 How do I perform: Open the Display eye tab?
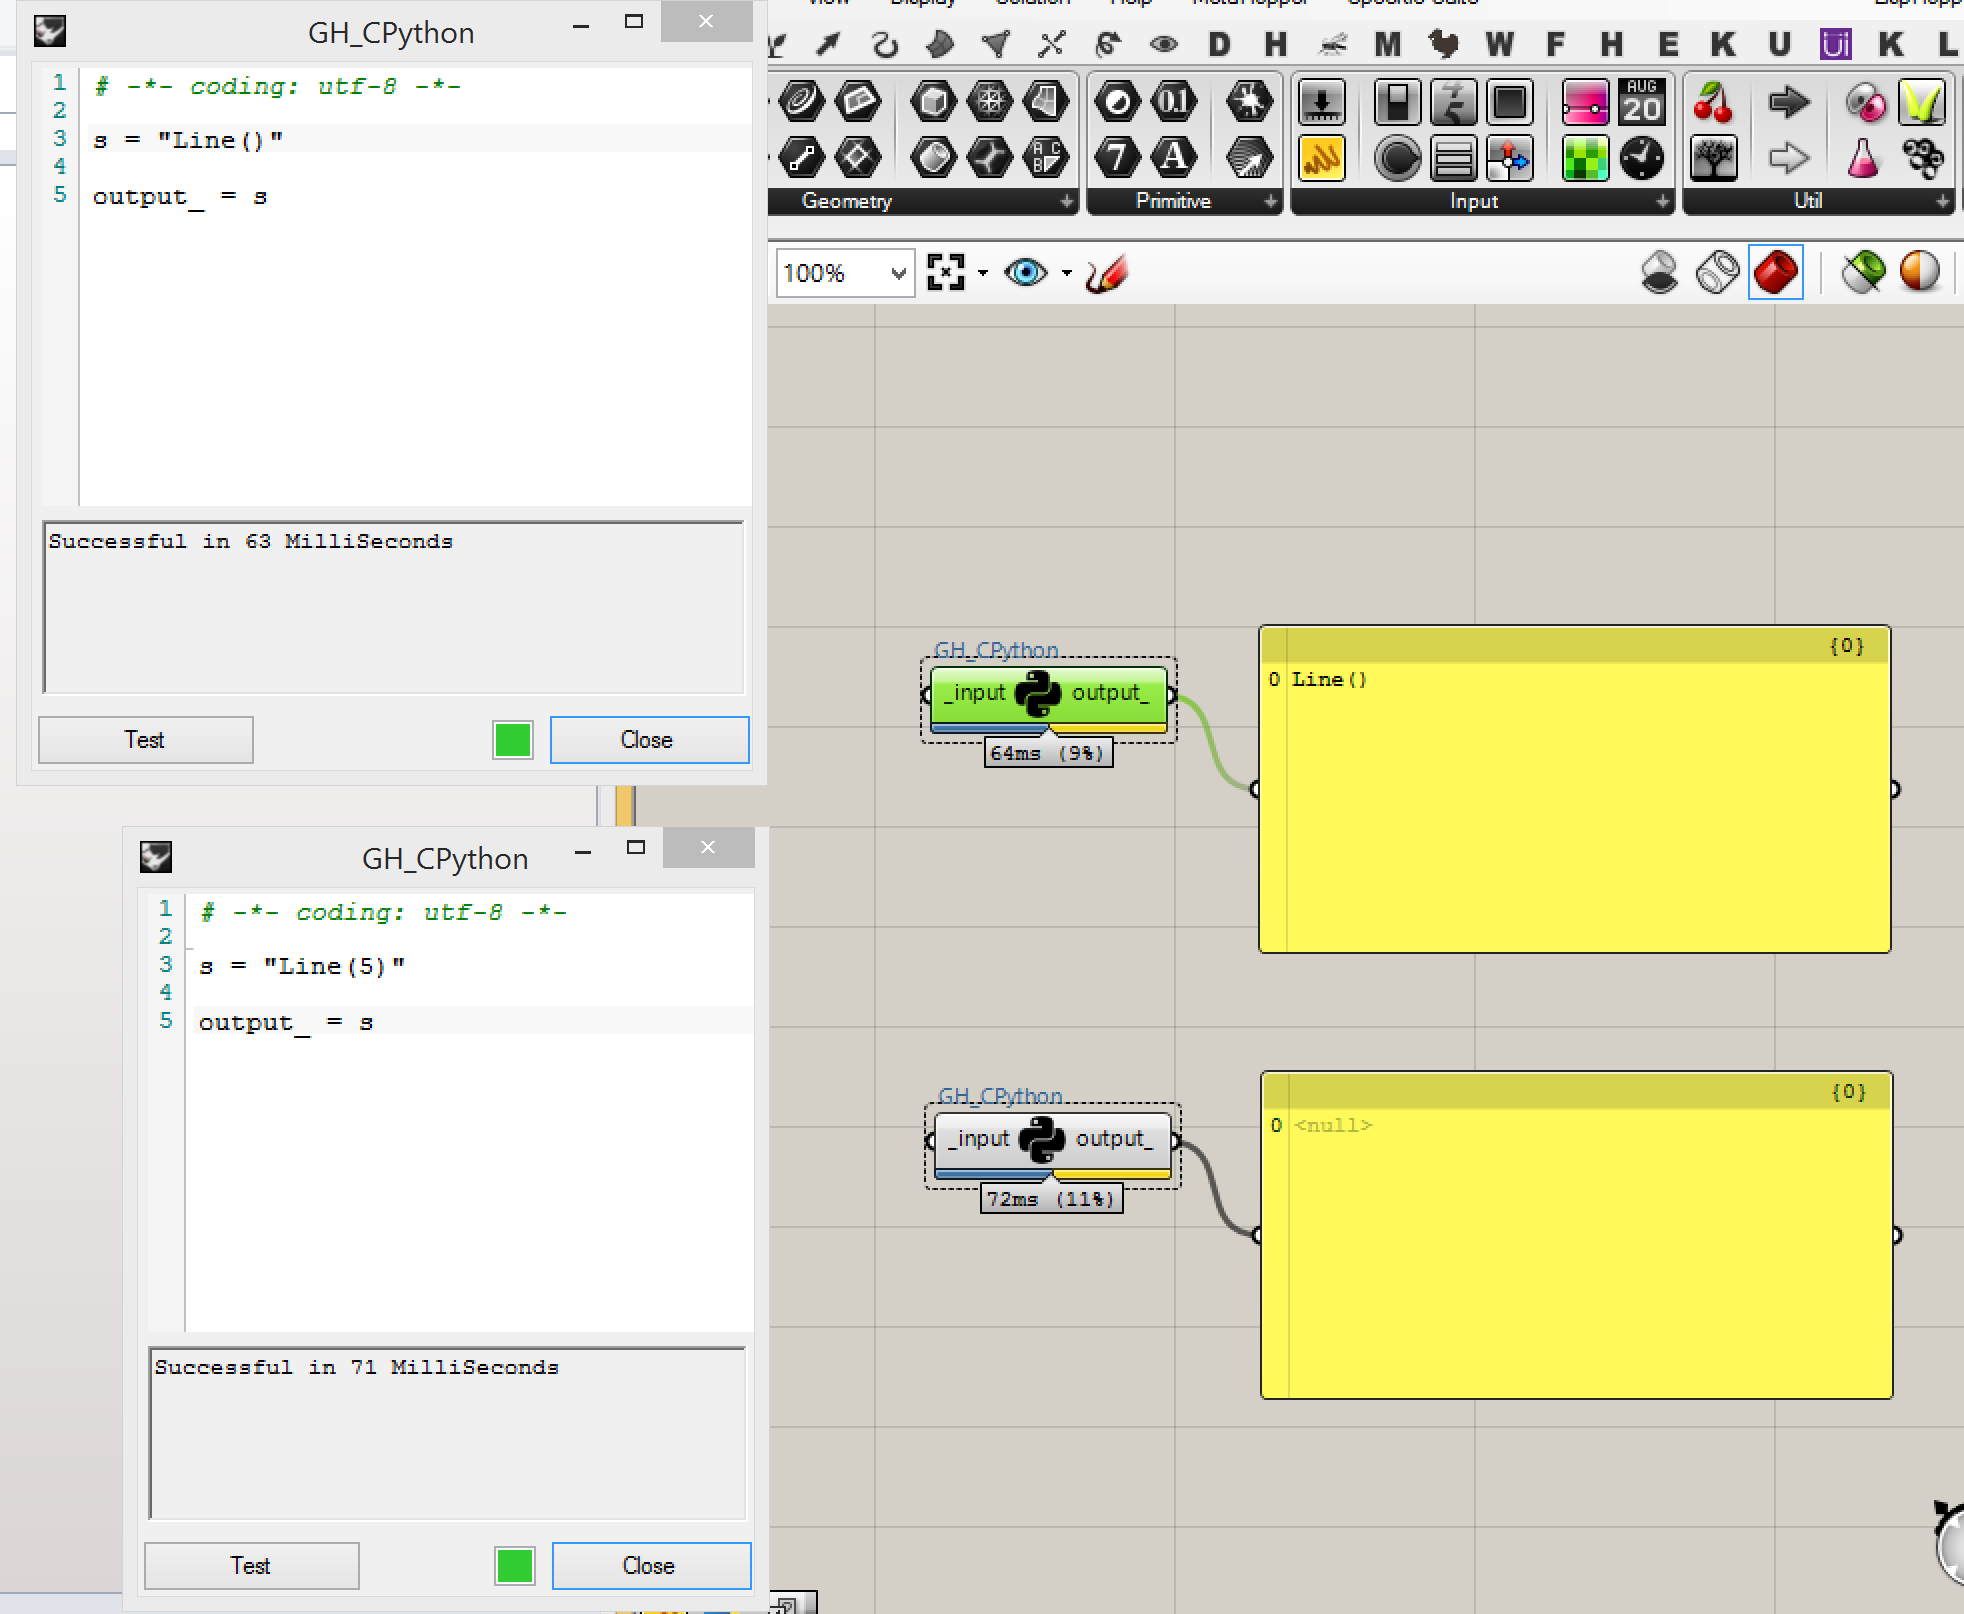click(1163, 44)
